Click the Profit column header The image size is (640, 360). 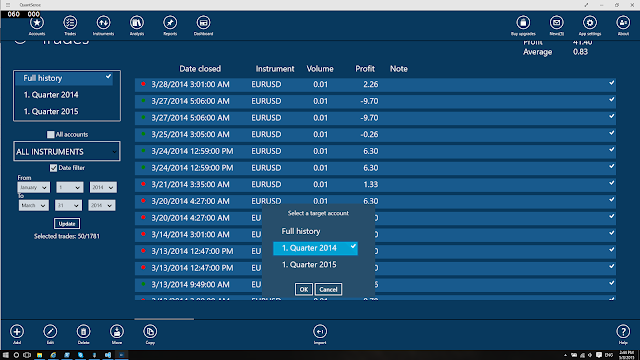pyautogui.click(x=365, y=69)
